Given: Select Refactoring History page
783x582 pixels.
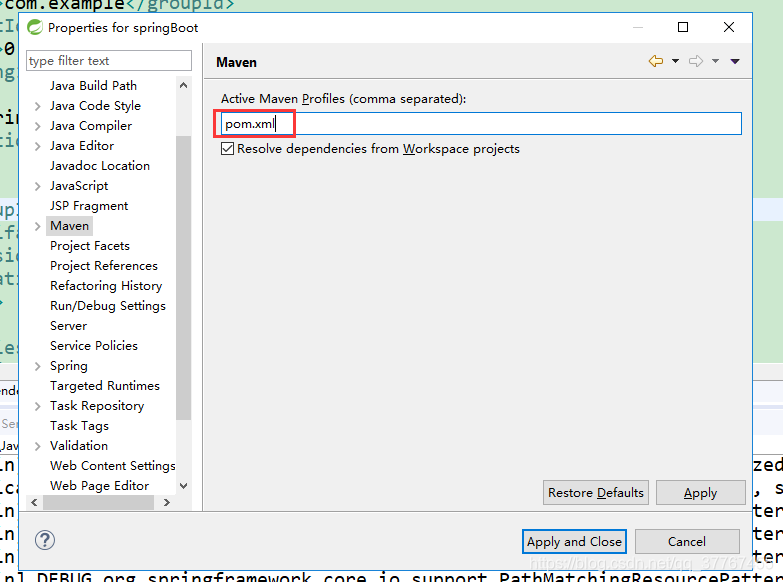Looking at the screenshot, I should click(x=106, y=285).
